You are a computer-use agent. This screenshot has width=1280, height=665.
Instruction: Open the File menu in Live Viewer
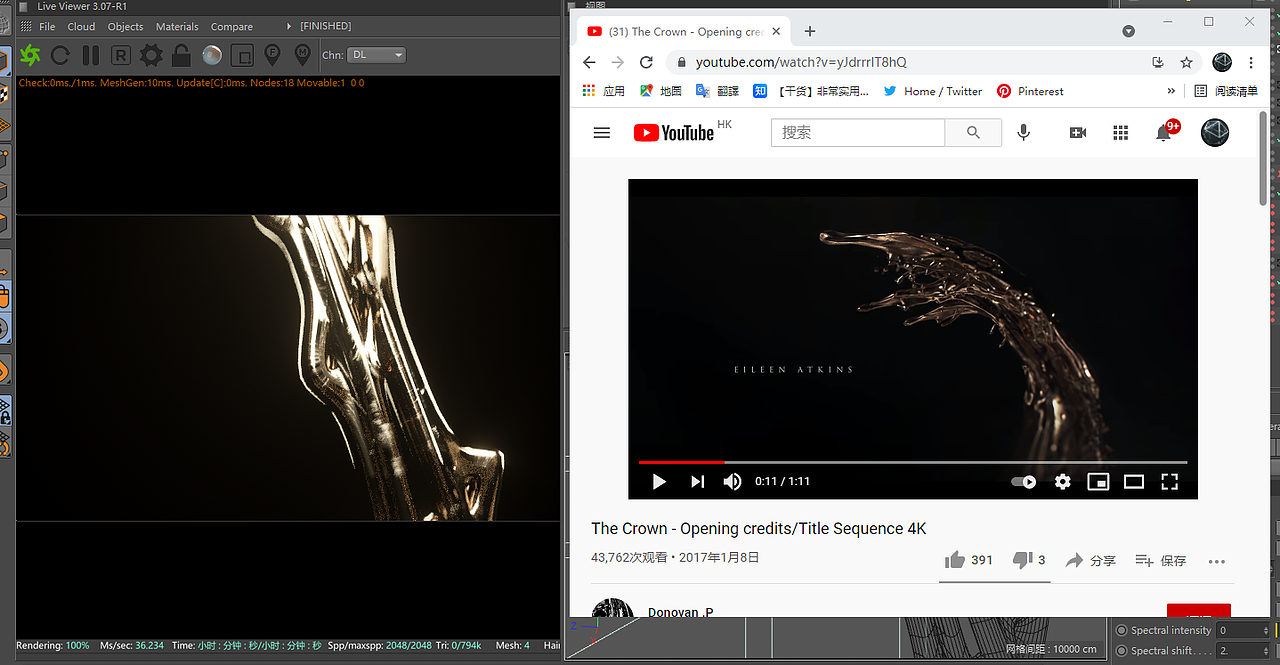point(47,26)
